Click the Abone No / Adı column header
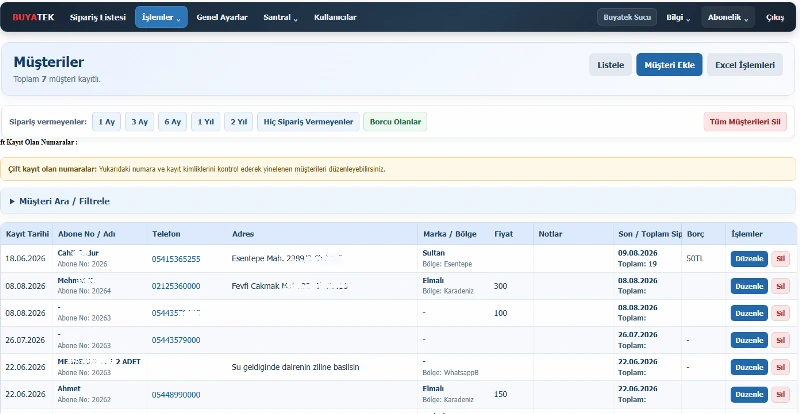The image size is (800, 414). pyautogui.click(x=87, y=234)
